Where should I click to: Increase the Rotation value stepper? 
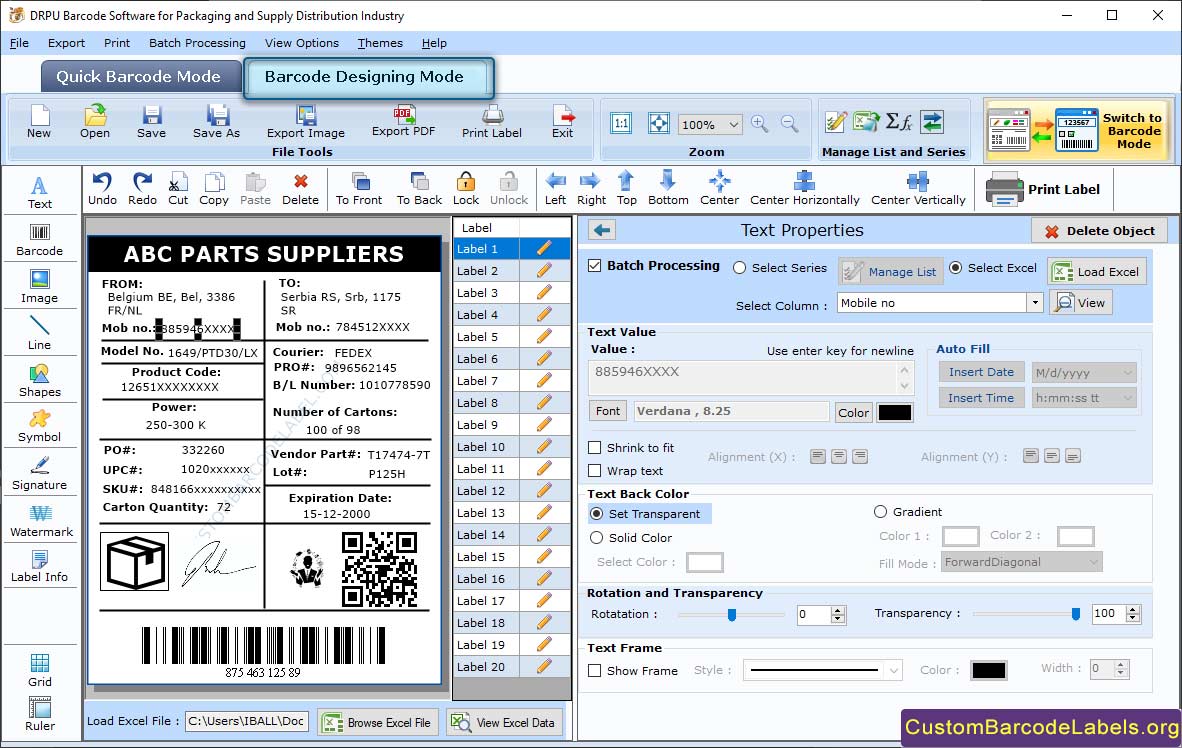tap(838, 610)
